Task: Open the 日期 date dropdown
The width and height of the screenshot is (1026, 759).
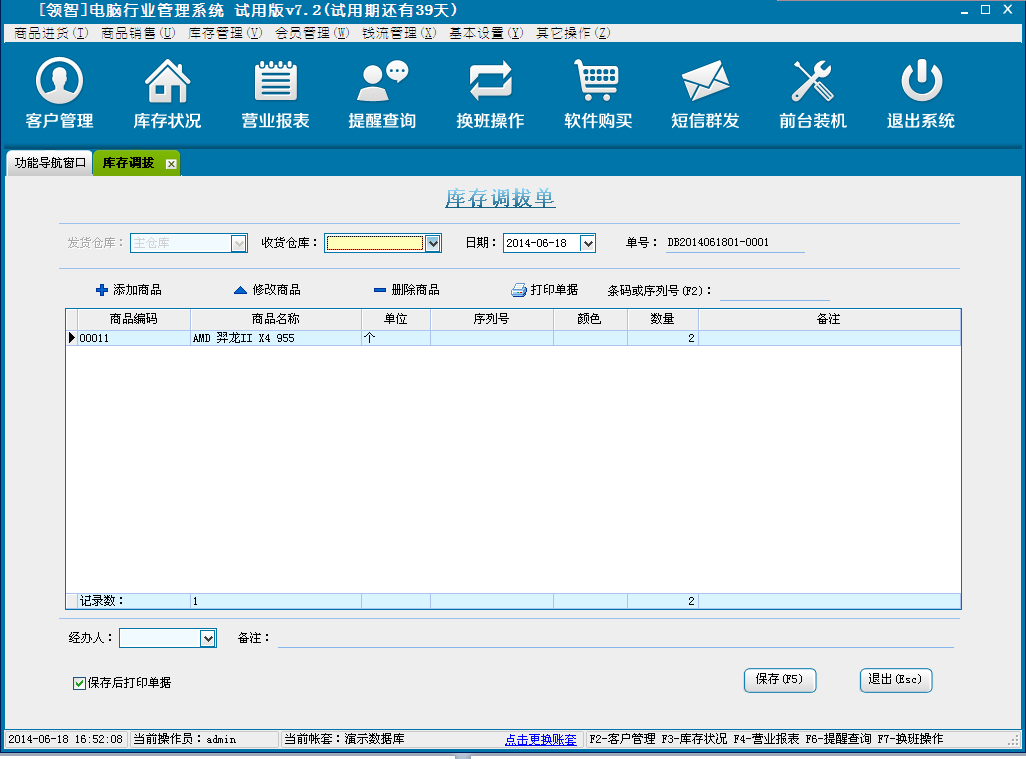Action: [x=587, y=243]
